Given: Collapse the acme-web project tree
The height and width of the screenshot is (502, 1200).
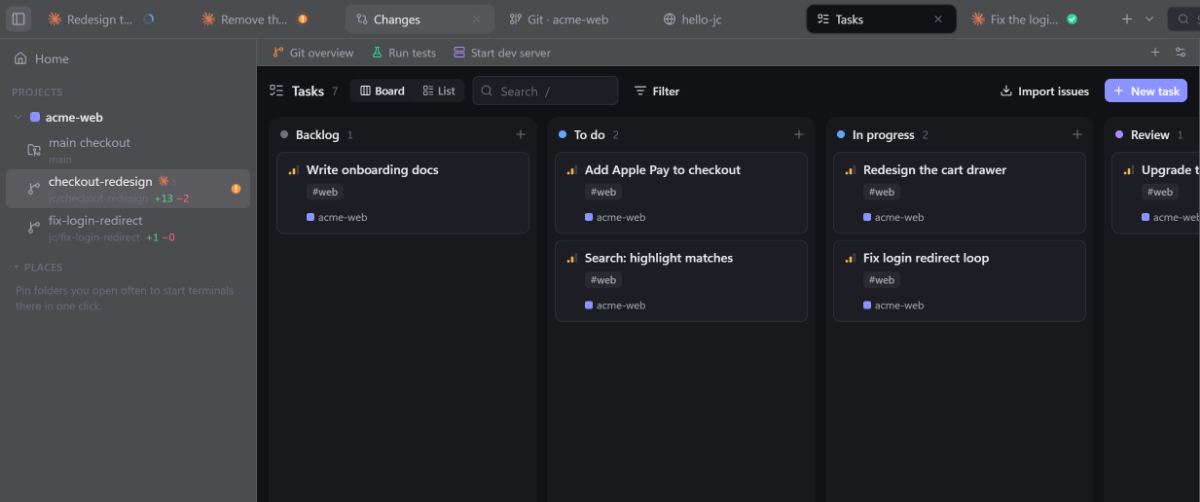Looking at the screenshot, I should pos(18,118).
